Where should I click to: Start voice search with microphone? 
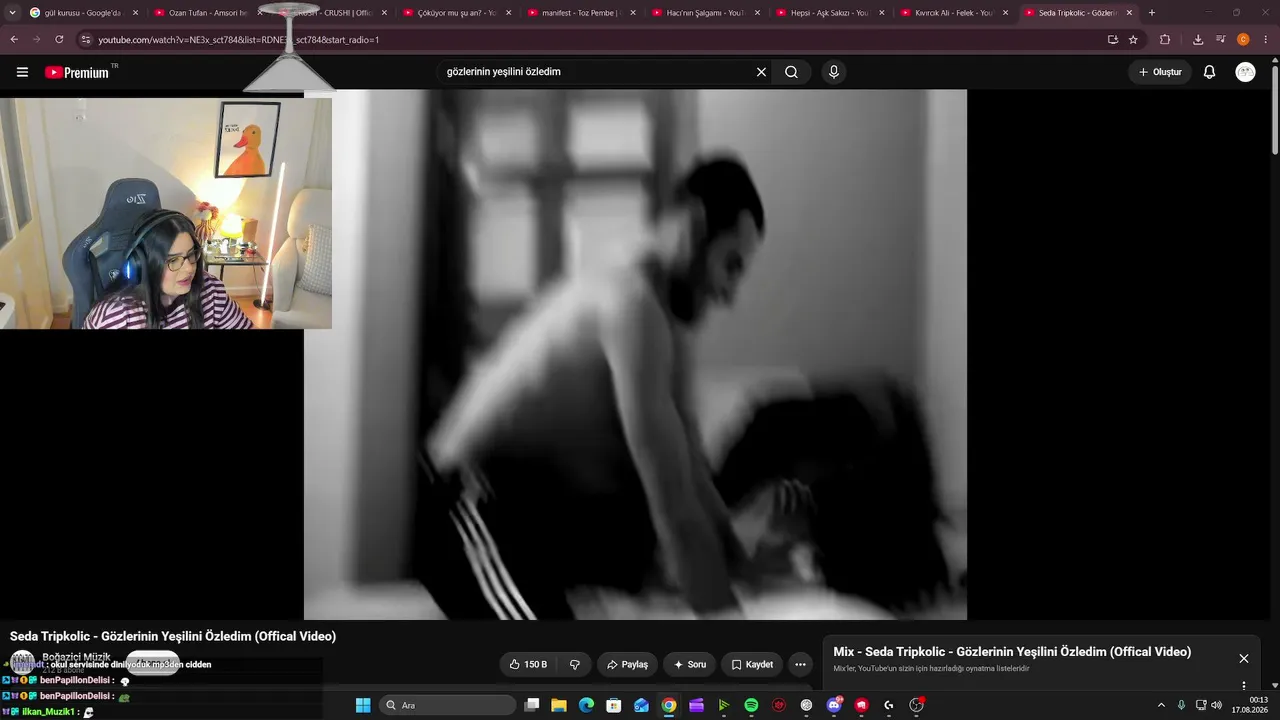tap(833, 72)
